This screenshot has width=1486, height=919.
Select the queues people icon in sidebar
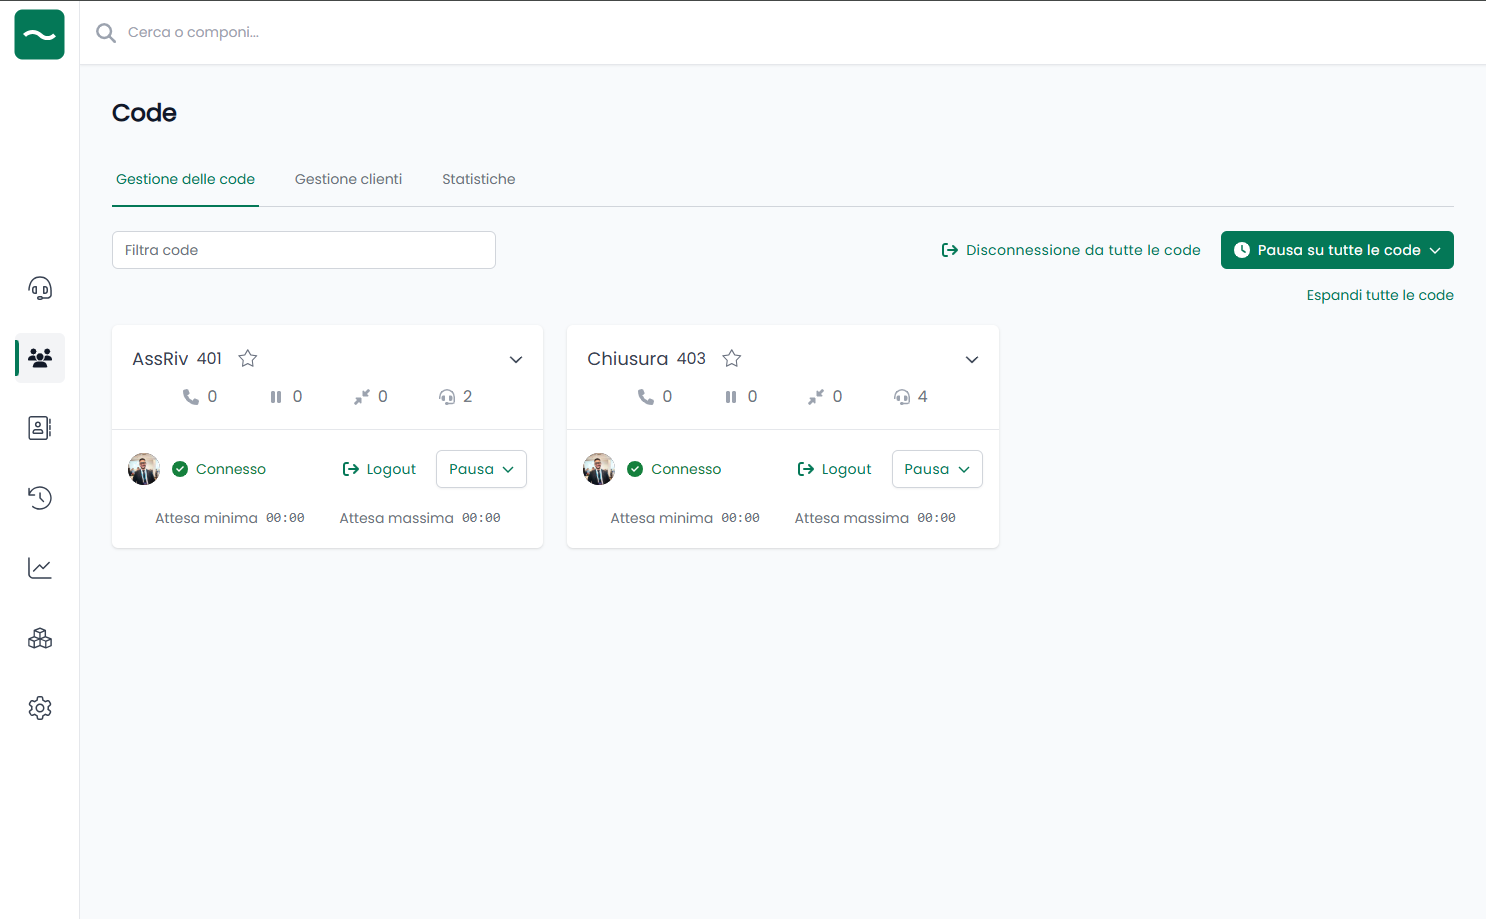pyautogui.click(x=40, y=358)
